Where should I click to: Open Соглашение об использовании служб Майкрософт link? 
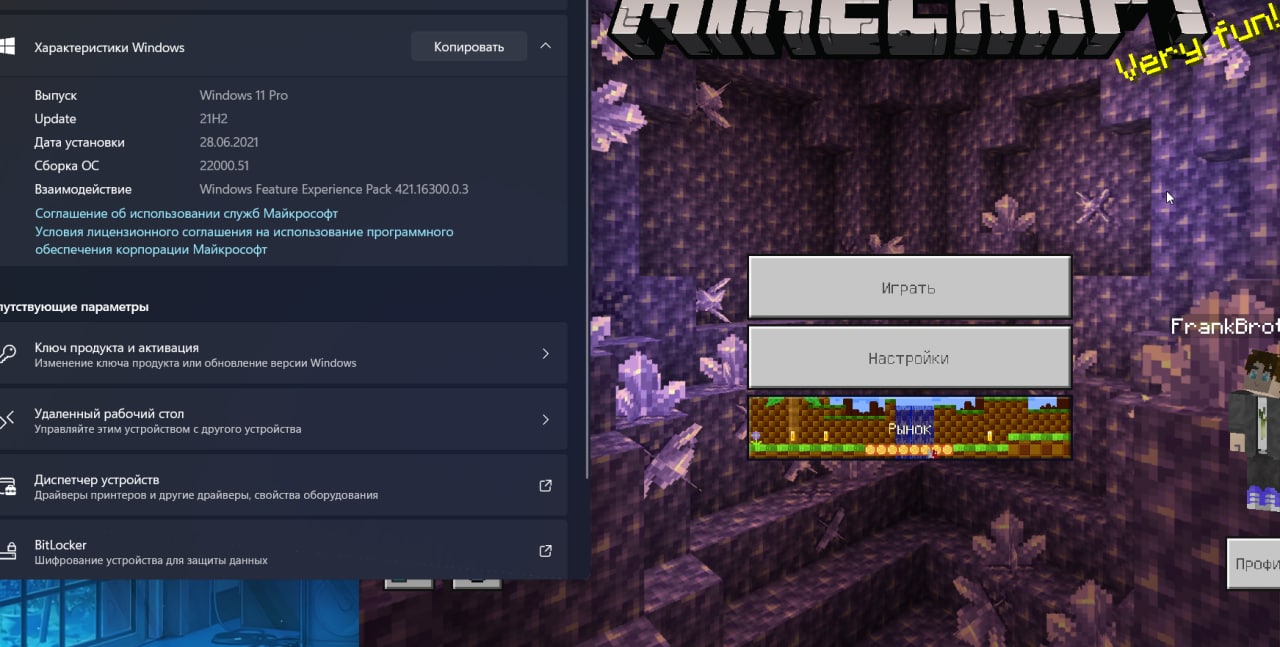pos(186,213)
